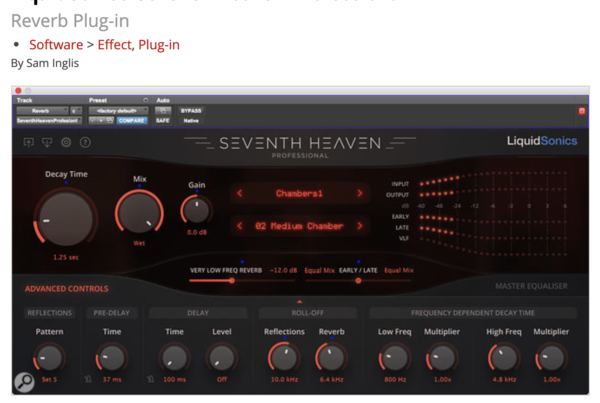Open the Reverb track selector dropdown

point(42,111)
